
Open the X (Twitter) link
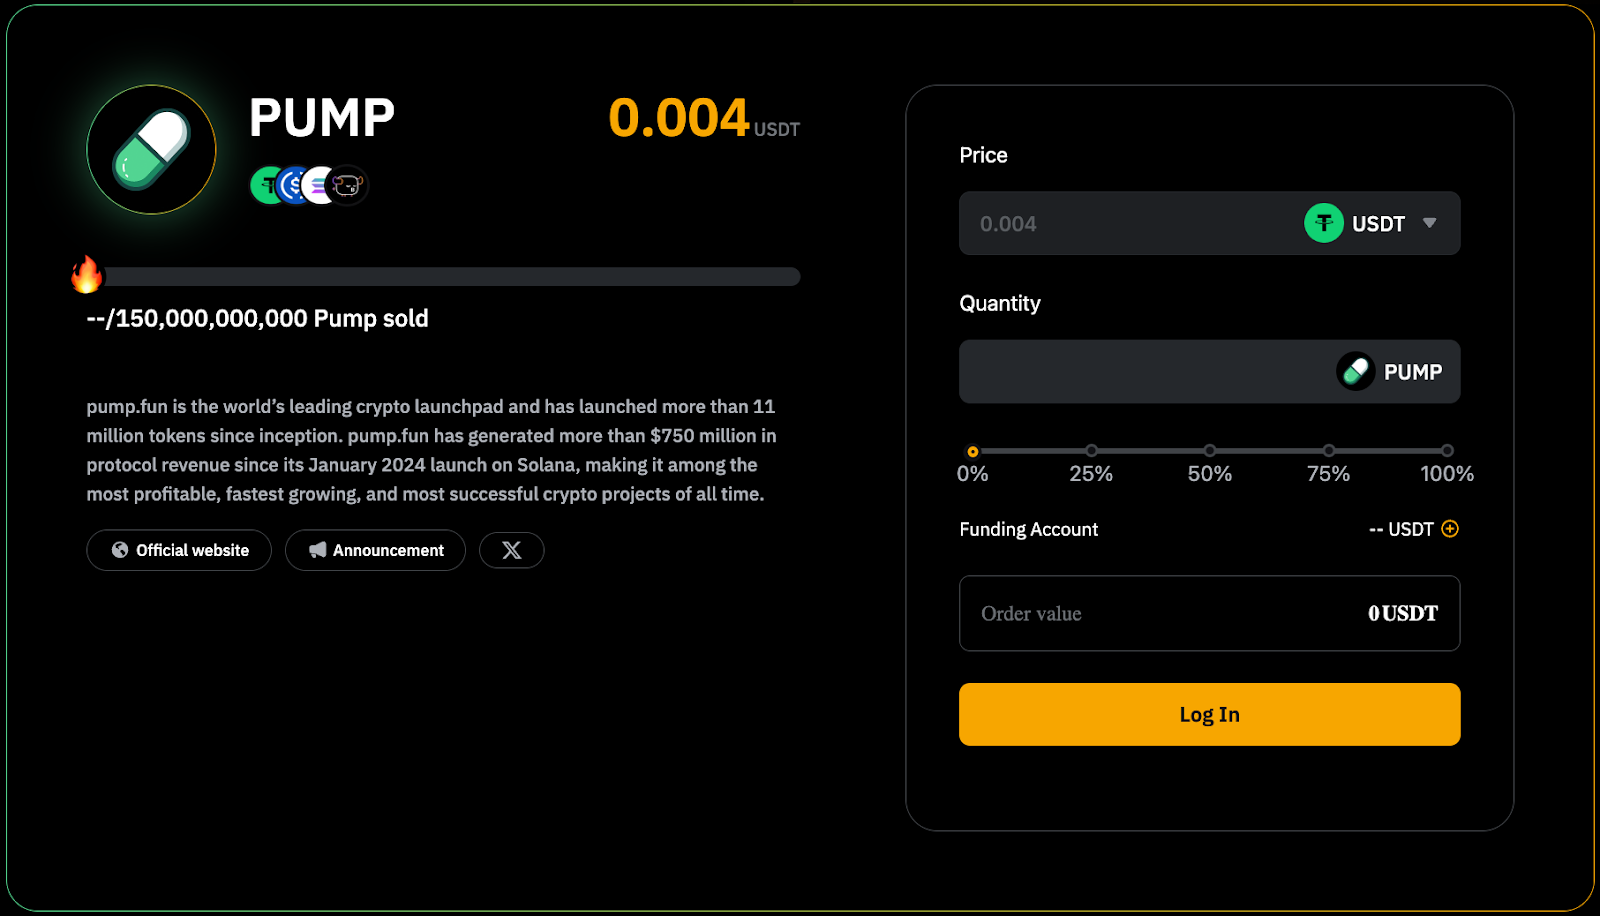tap(511, 550)
